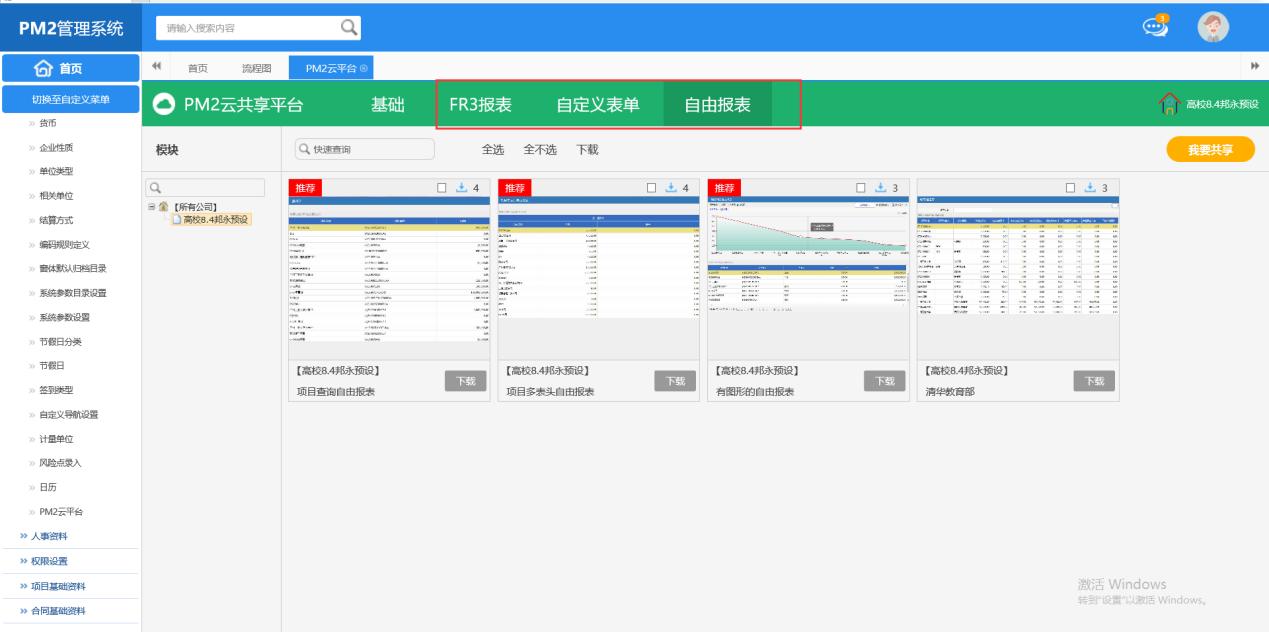Click the user avatar in header
Image resolution: width=1269 pixels, height=632 pixels.
(1213, 27)
